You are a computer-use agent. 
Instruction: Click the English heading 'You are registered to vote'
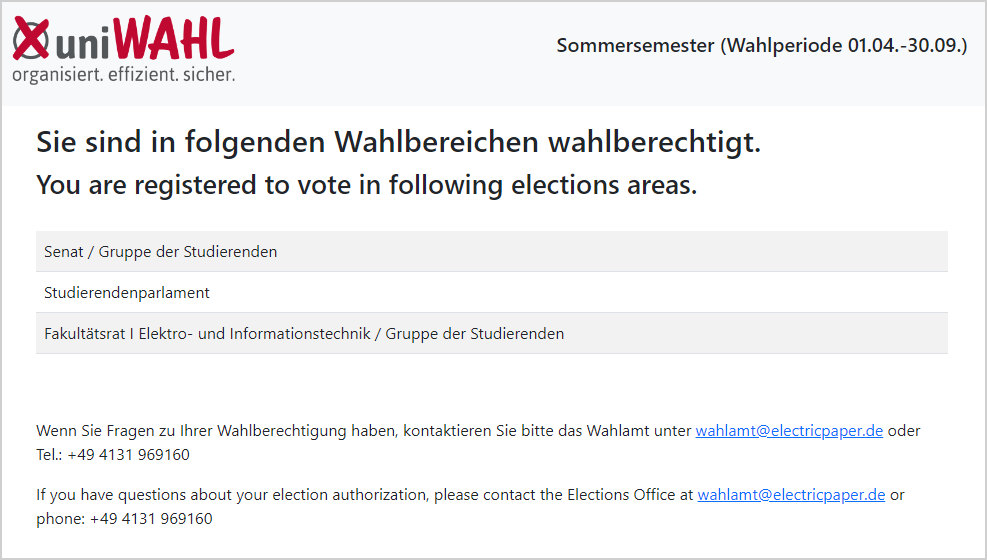point(366,186)
